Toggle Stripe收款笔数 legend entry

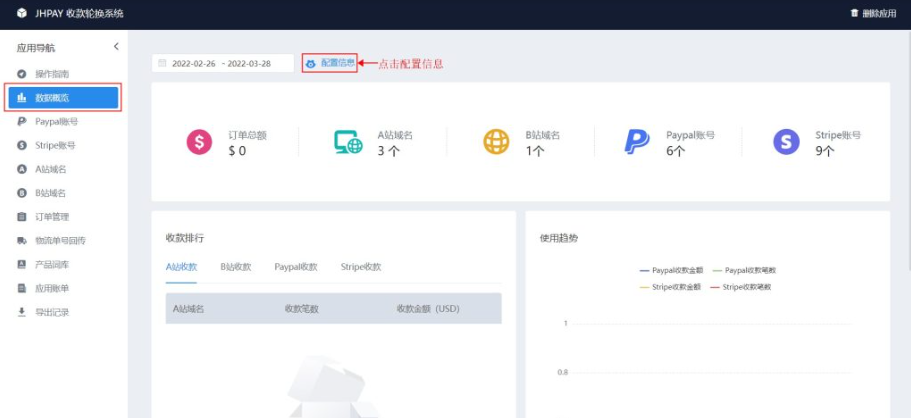(x=740, y=287)
